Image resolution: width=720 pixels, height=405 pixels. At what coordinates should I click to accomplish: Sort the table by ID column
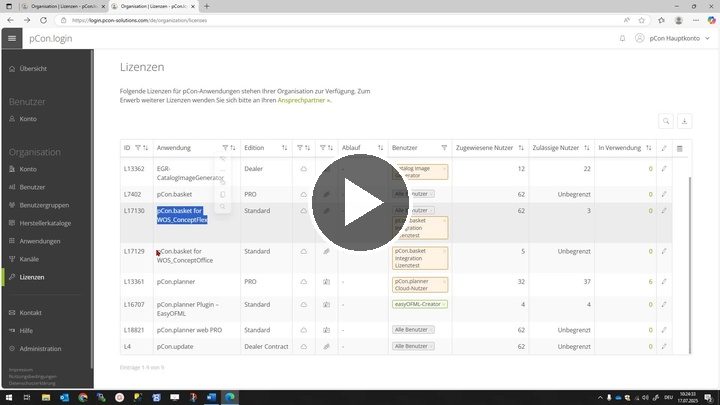click(146, 148)
